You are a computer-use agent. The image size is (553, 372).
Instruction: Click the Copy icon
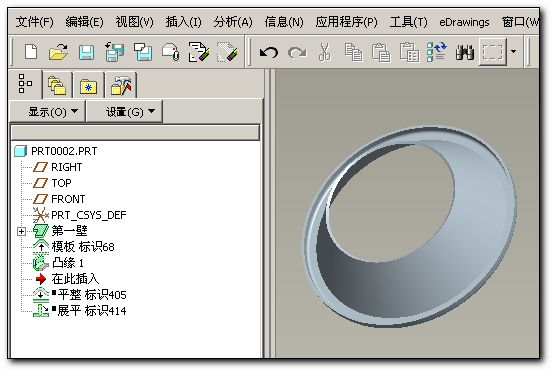click(x=353, y=52)
